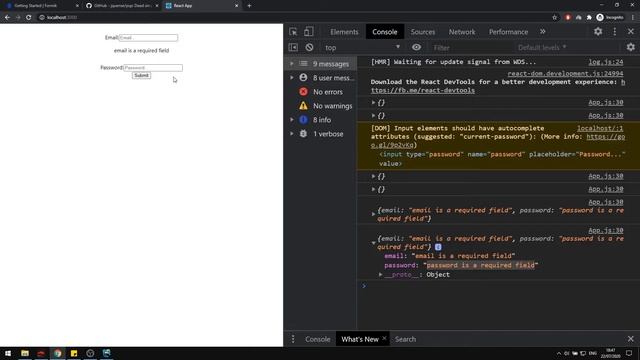Image resolution: width=640 pixels, height=360 pixels.
Task: Open the Windows Start menu
Action: pyautogui.click(x=8, y=353)
